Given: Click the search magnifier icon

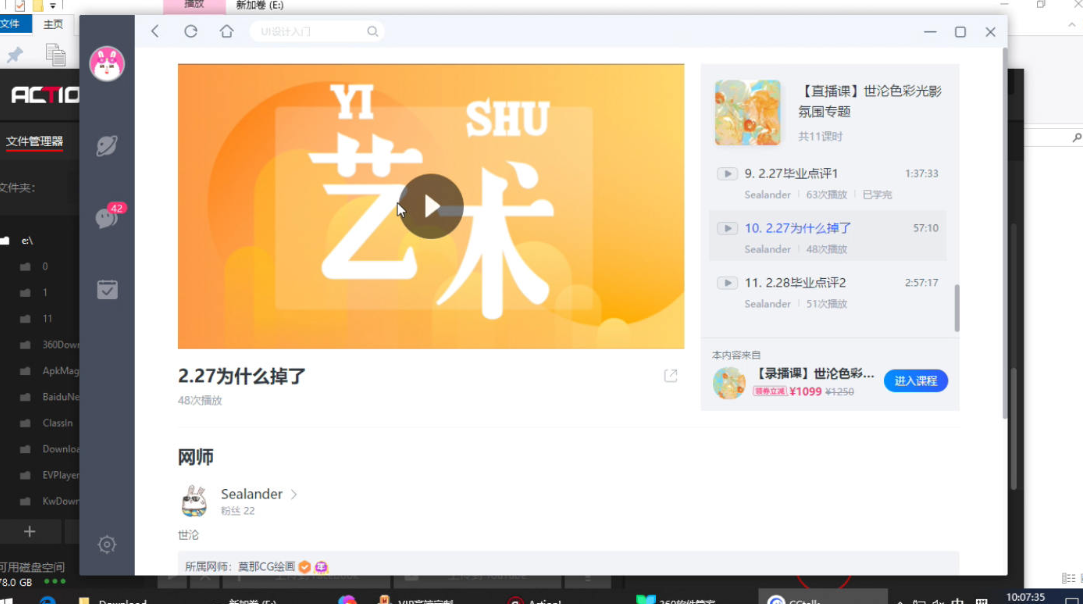Looking at the screenshot, I should (372, 31).
